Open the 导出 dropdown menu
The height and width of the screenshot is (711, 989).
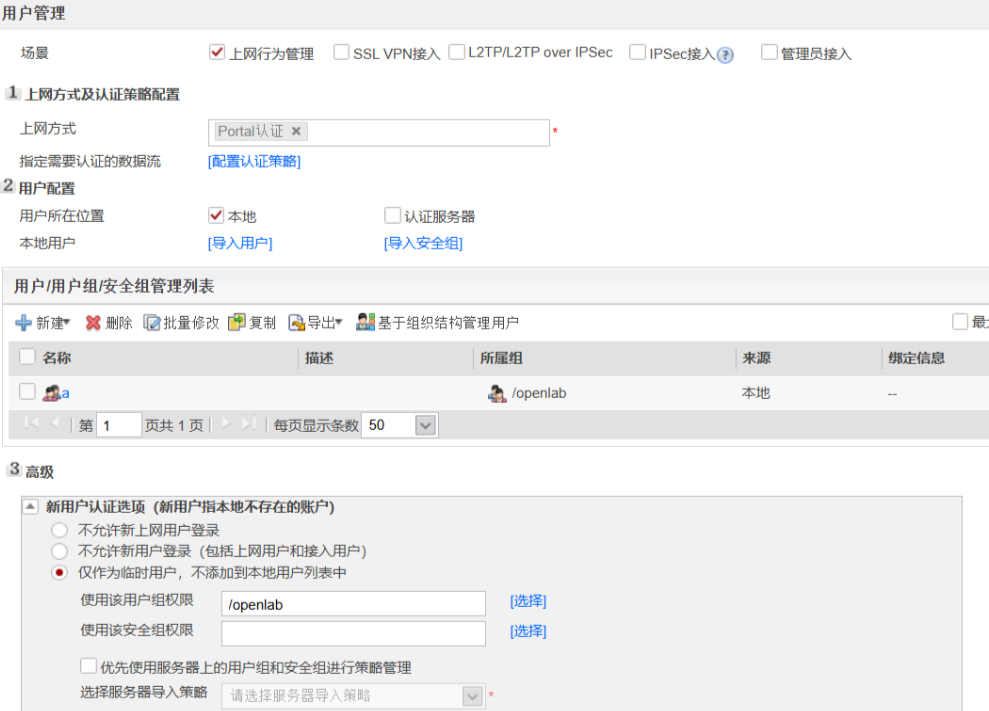coord(339,323)
